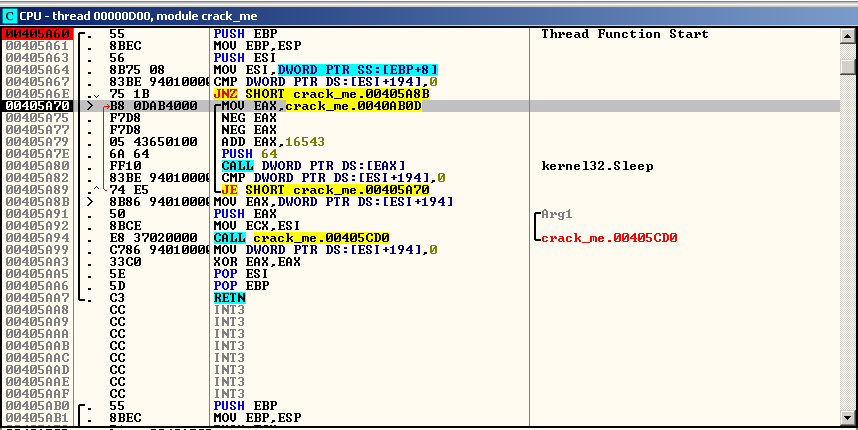
Task: Select the JE SHORT crack_me.00405A70 instruction
Action: 312,189
